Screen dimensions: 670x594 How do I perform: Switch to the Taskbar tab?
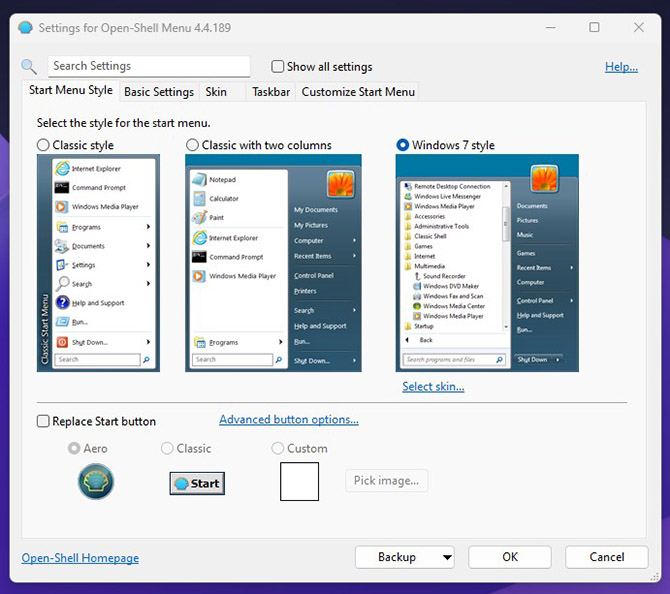pos(271,92)
